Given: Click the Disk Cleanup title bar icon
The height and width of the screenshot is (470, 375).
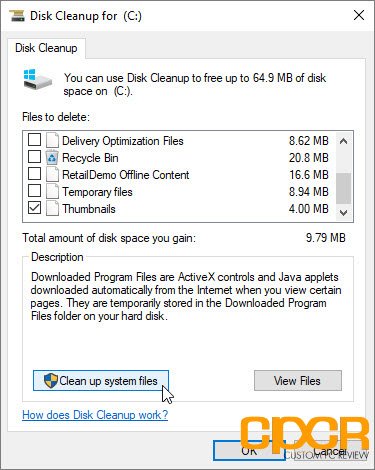Looking at the screenshot, I should click(17, 16).
